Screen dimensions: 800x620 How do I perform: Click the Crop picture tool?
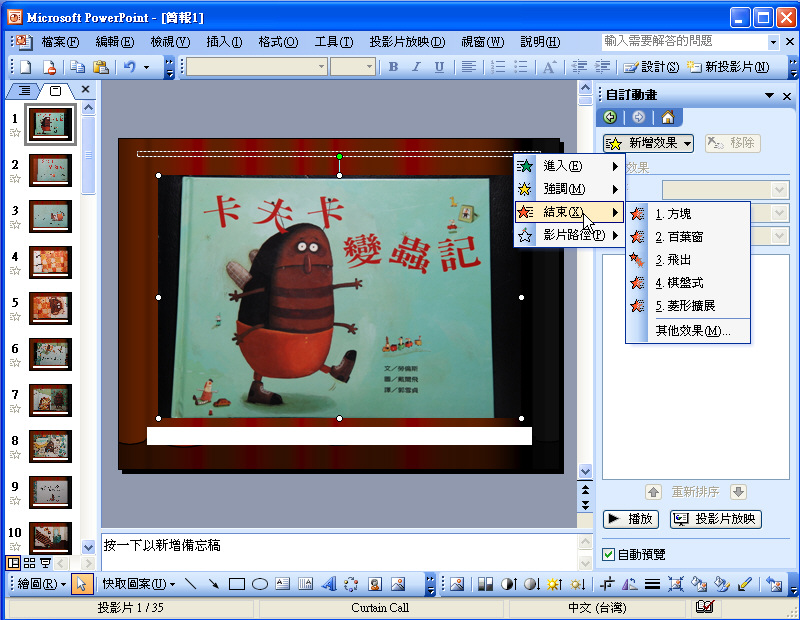pyautogui.click(x=607, y=583)
